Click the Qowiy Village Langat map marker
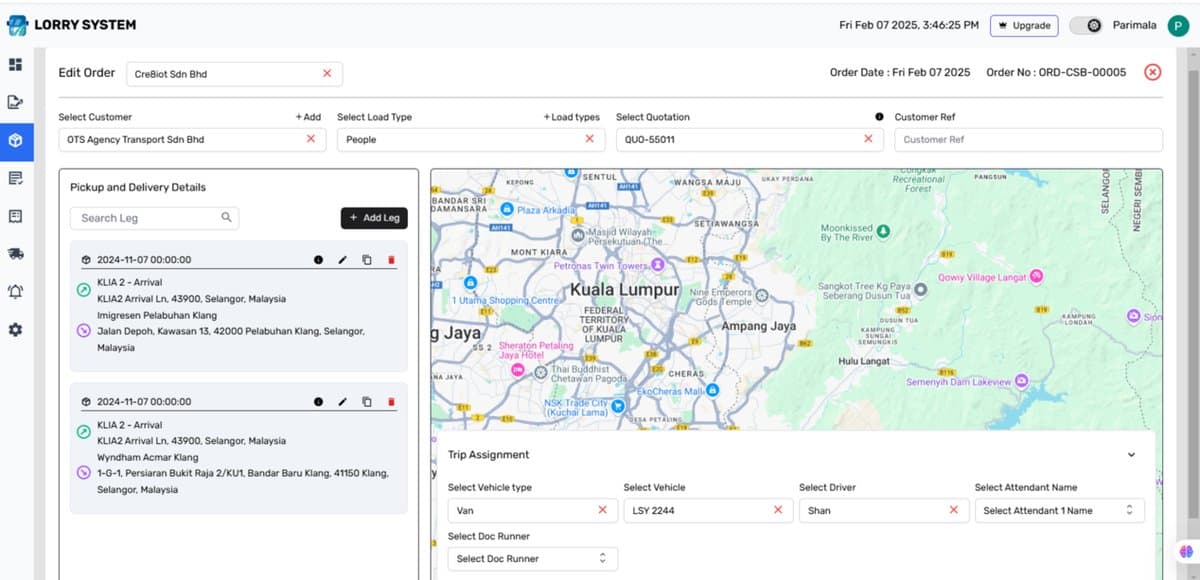The image size is (1200, 580). (x=1037, y=276)
